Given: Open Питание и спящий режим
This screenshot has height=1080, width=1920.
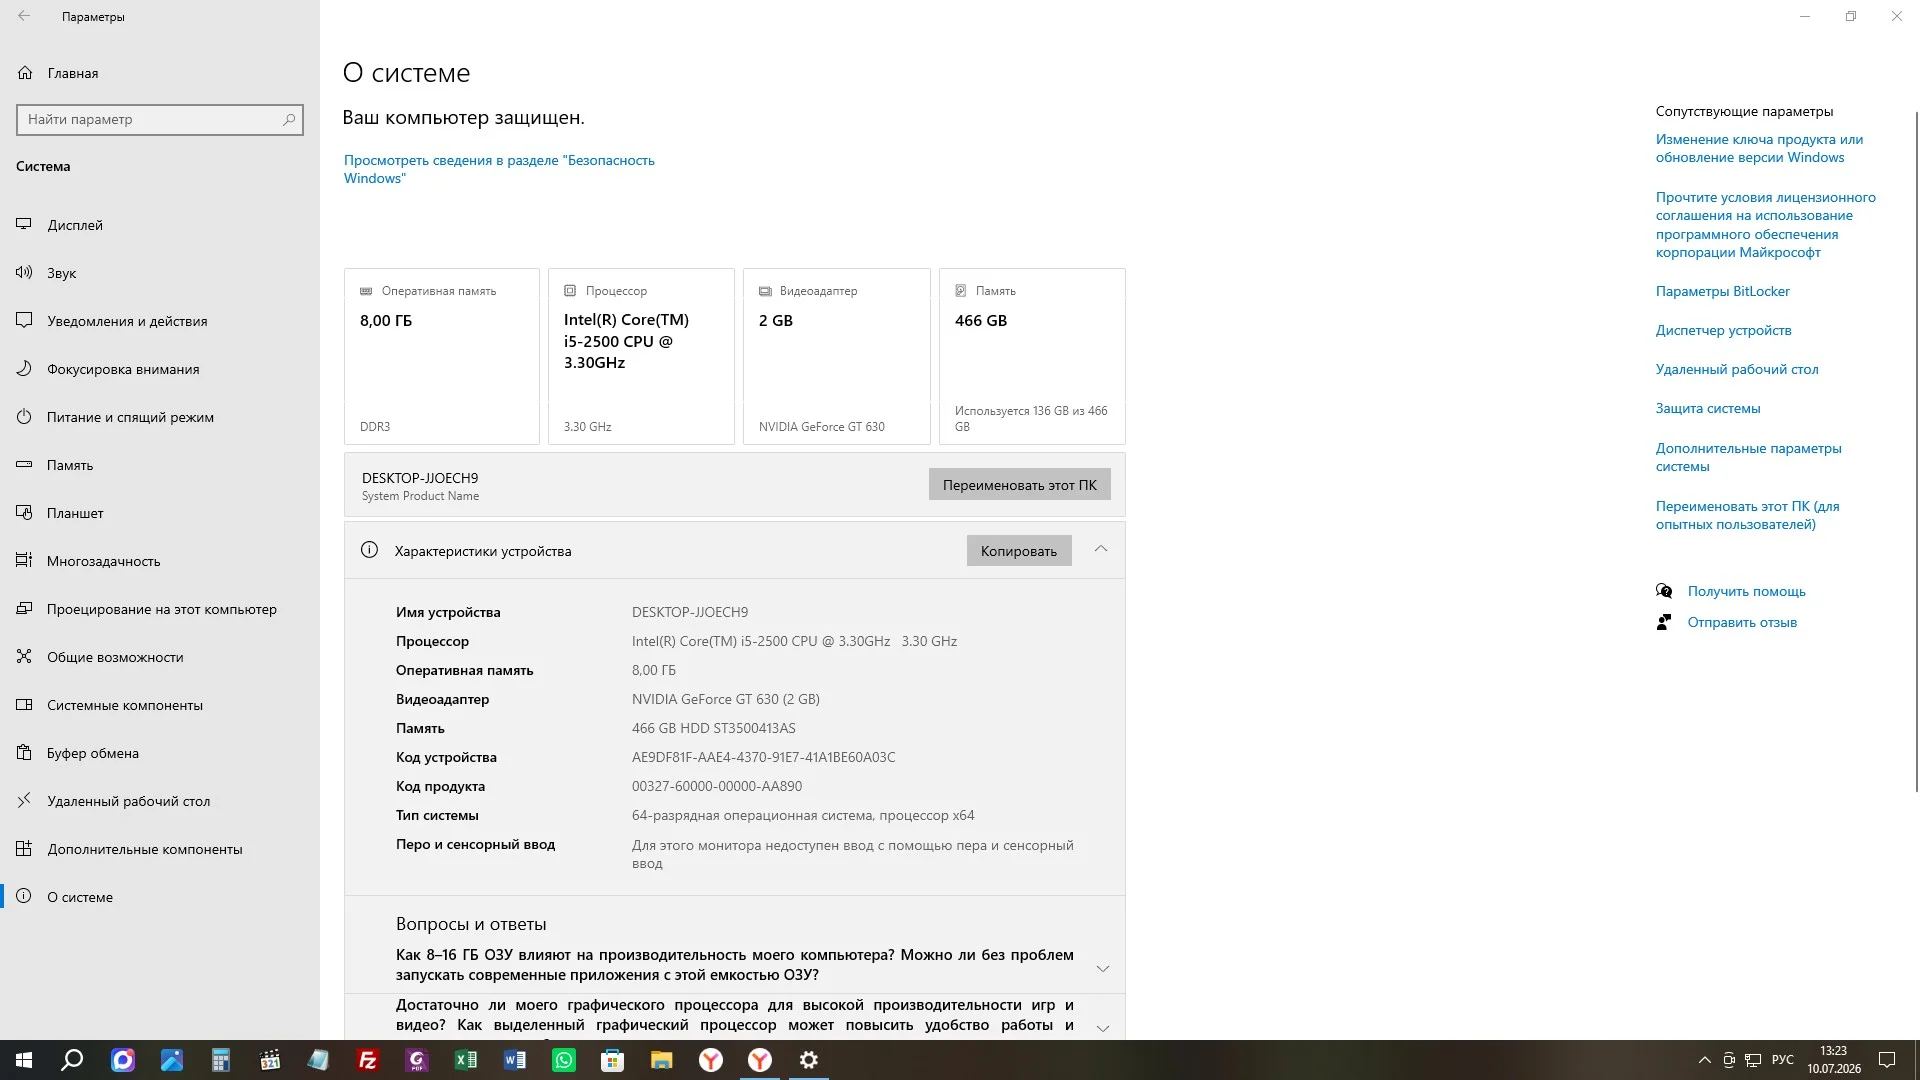Looking at the screenshot, I should click(160, 417).
